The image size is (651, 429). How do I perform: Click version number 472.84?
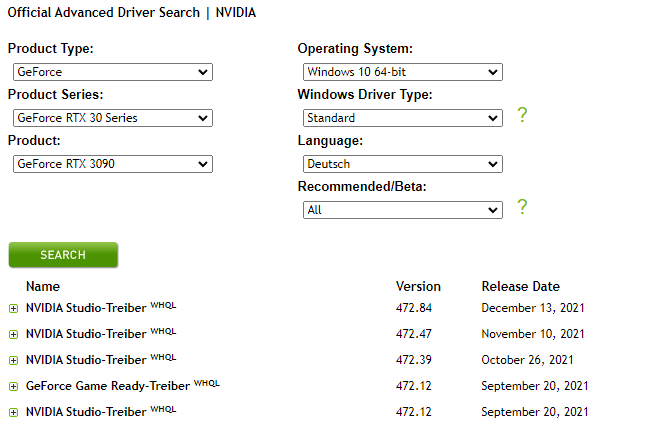point(414,308)
